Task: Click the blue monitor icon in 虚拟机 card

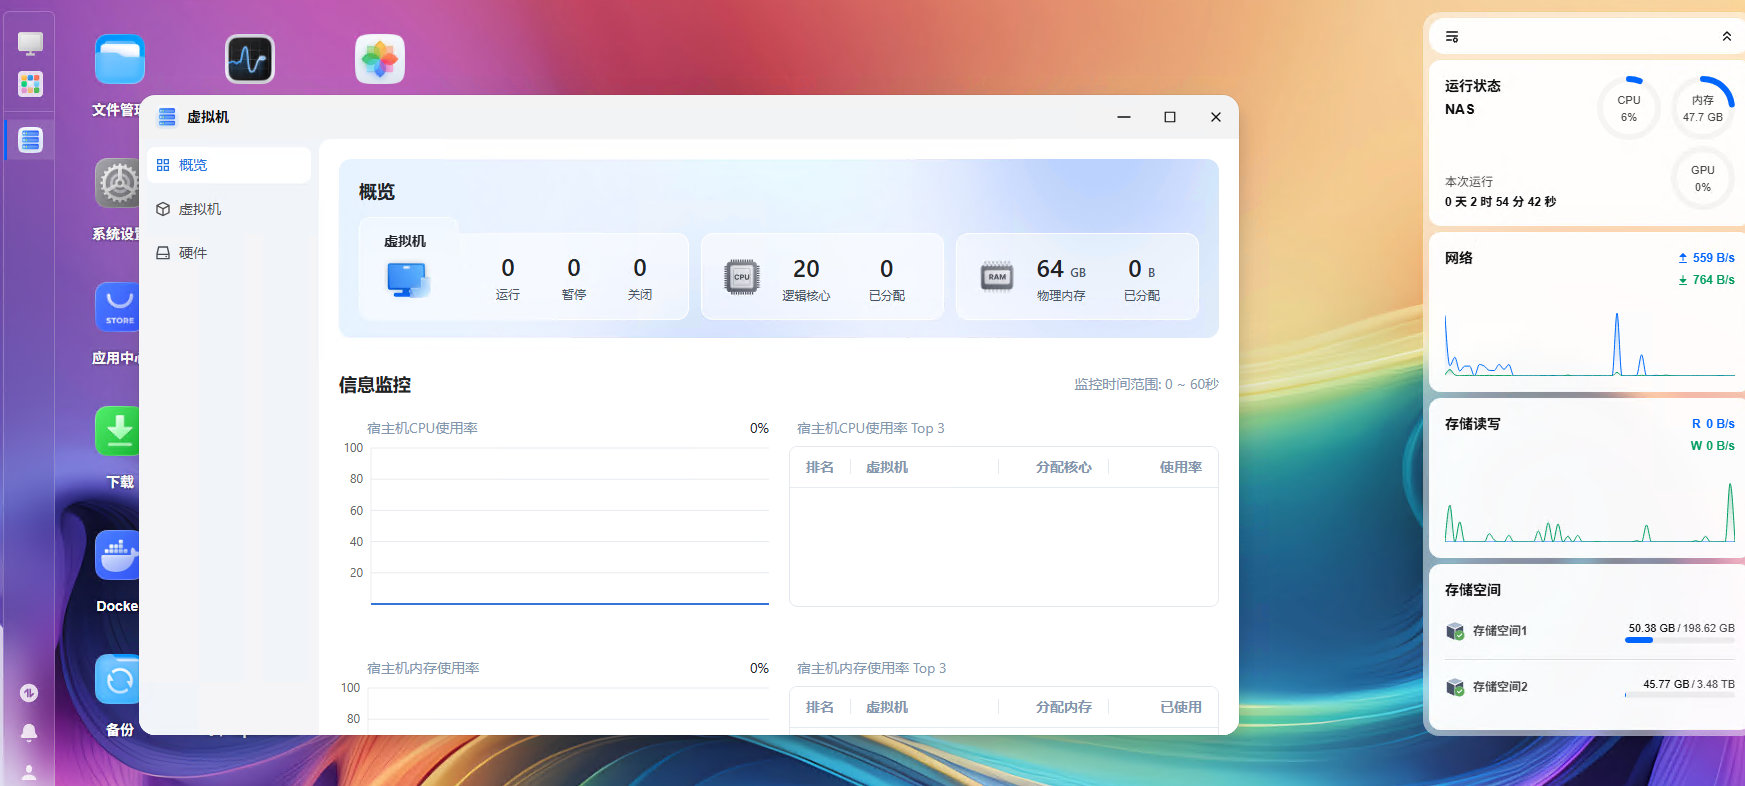Action: 408,280
